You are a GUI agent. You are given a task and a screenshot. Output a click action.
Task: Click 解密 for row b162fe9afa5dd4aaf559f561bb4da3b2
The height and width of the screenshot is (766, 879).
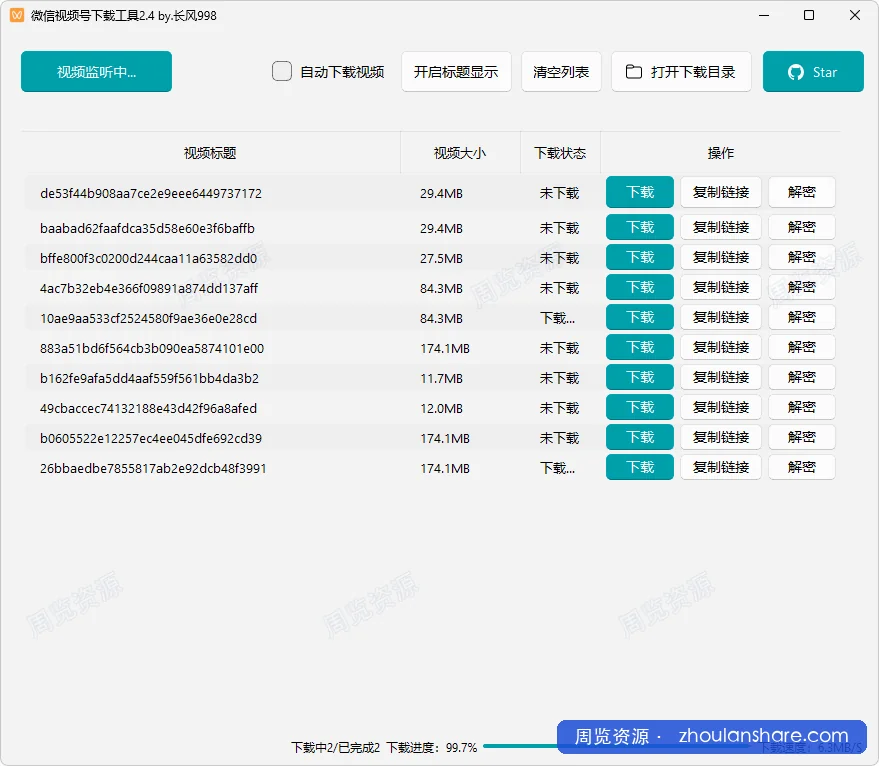pos(802,377)
